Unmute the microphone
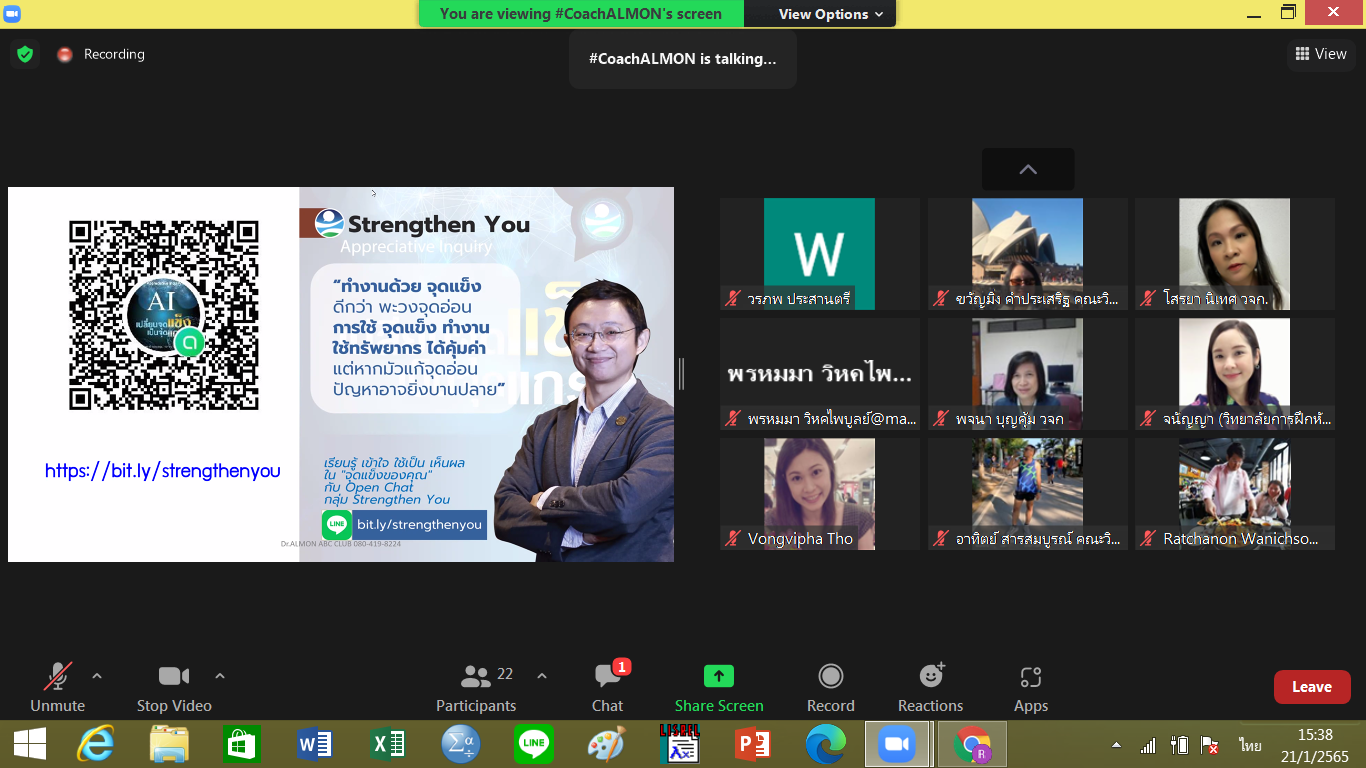This screenshot has width=1366, height=768. pyautogui.click(x=57, y=687)
